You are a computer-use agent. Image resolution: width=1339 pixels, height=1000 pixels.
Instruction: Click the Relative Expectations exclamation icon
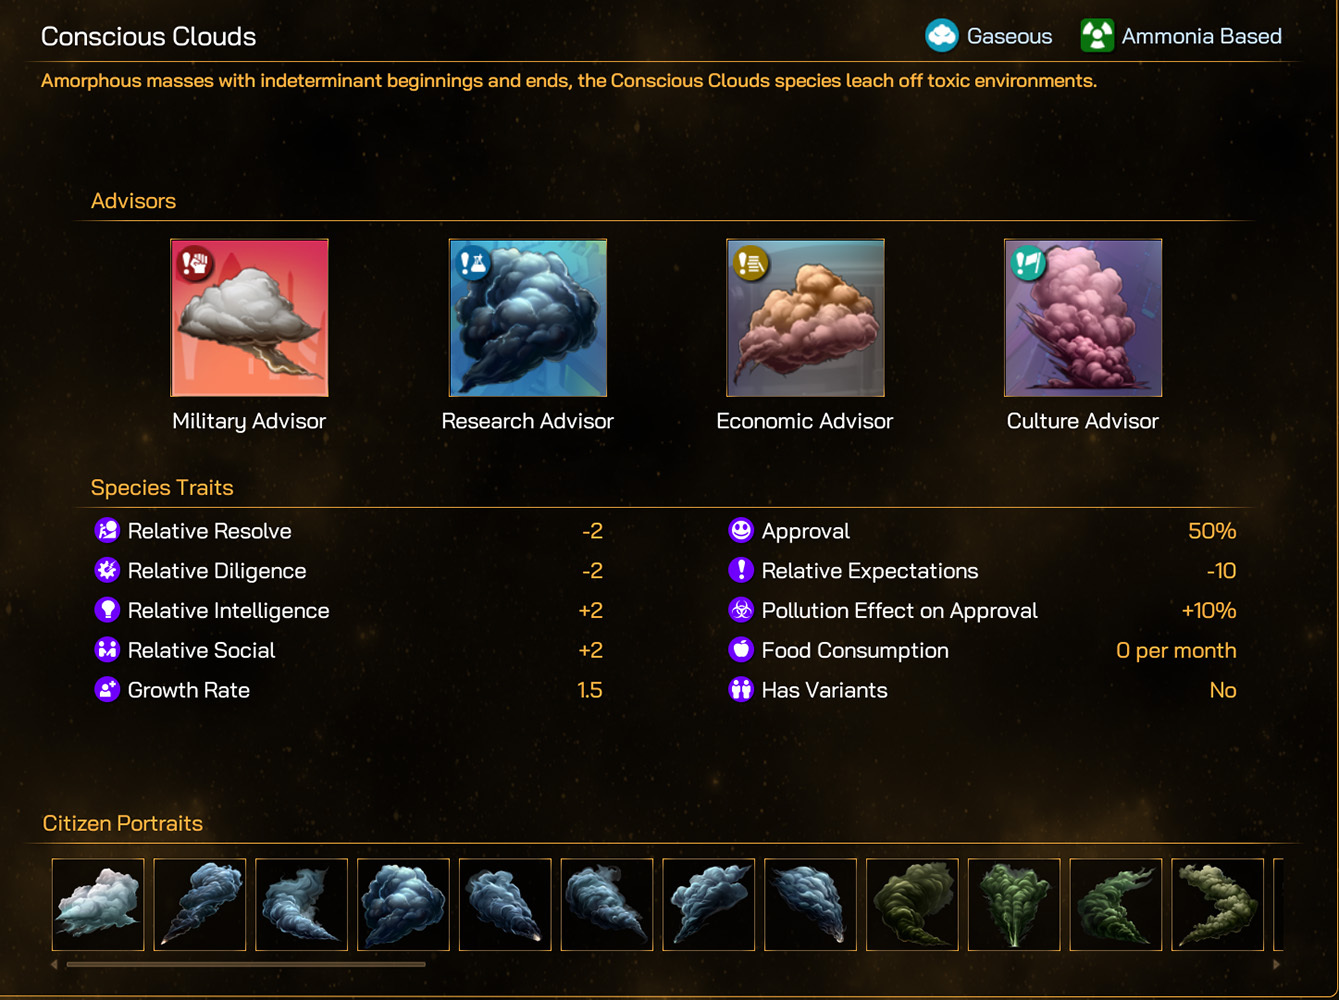point(741,571)
